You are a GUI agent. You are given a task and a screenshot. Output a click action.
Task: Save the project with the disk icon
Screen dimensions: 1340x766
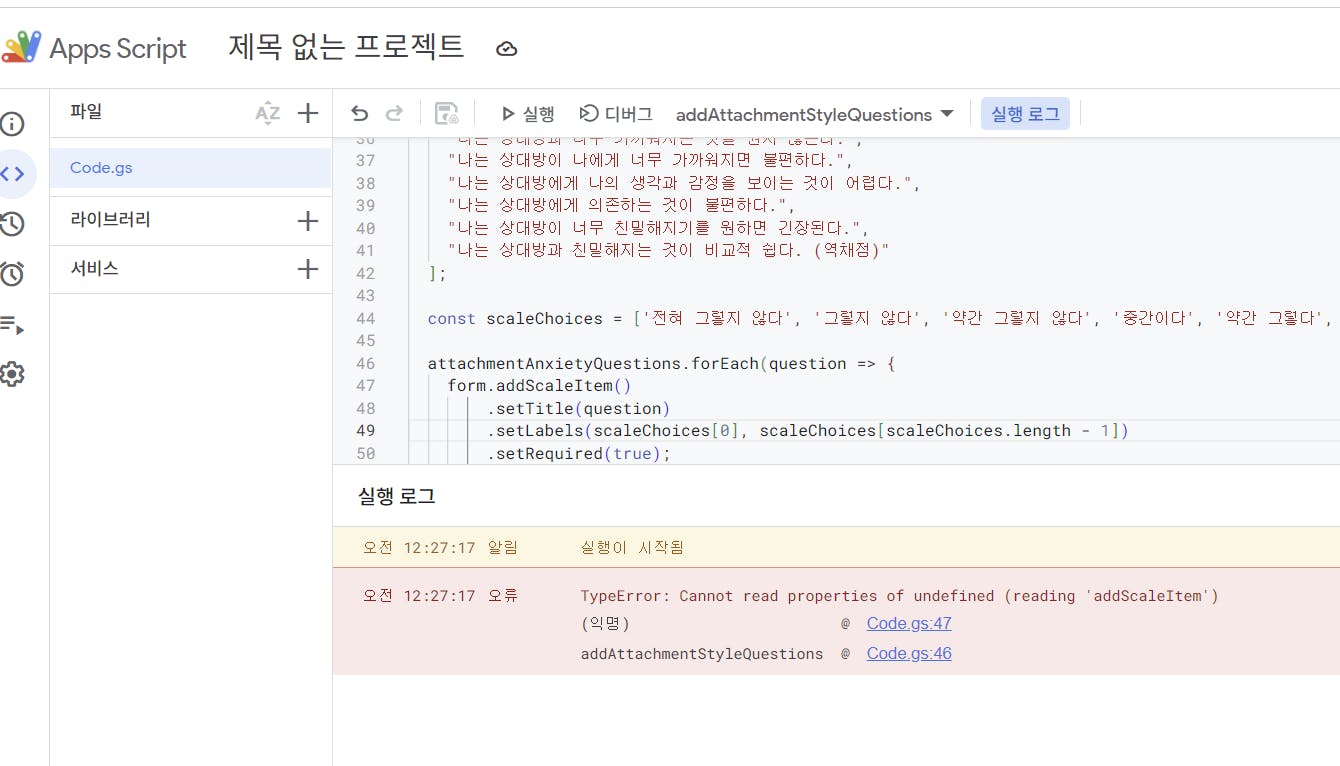(447, 114)
